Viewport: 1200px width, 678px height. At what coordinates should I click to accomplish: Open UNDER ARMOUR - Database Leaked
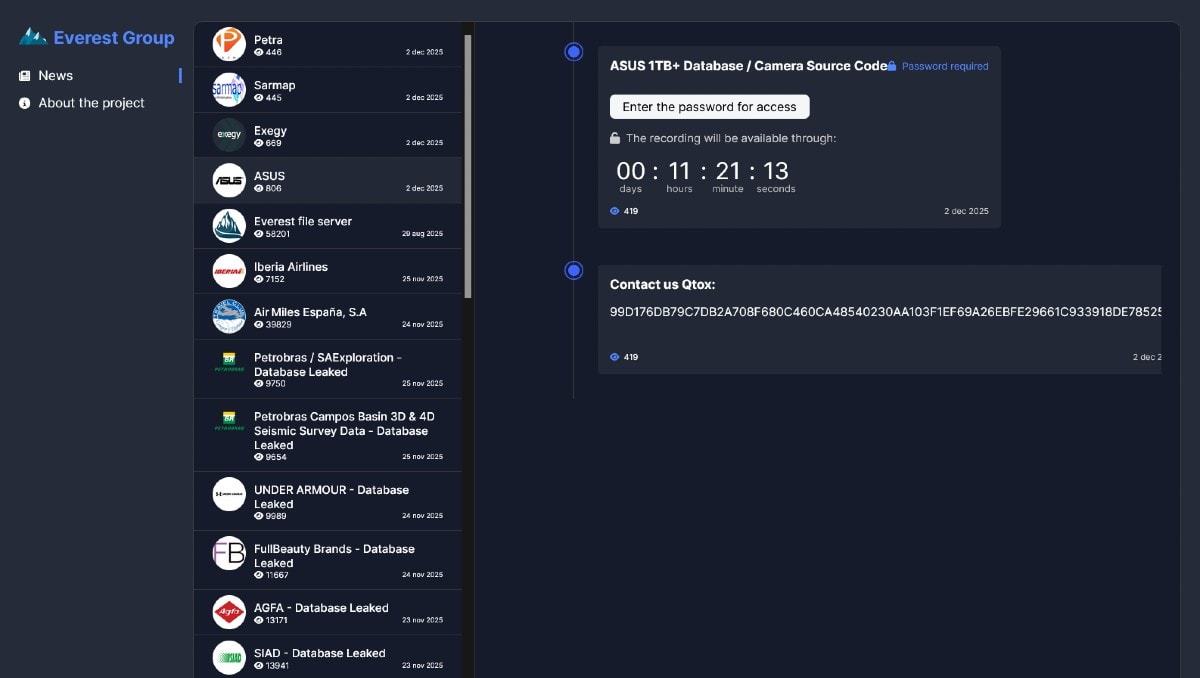328,501
